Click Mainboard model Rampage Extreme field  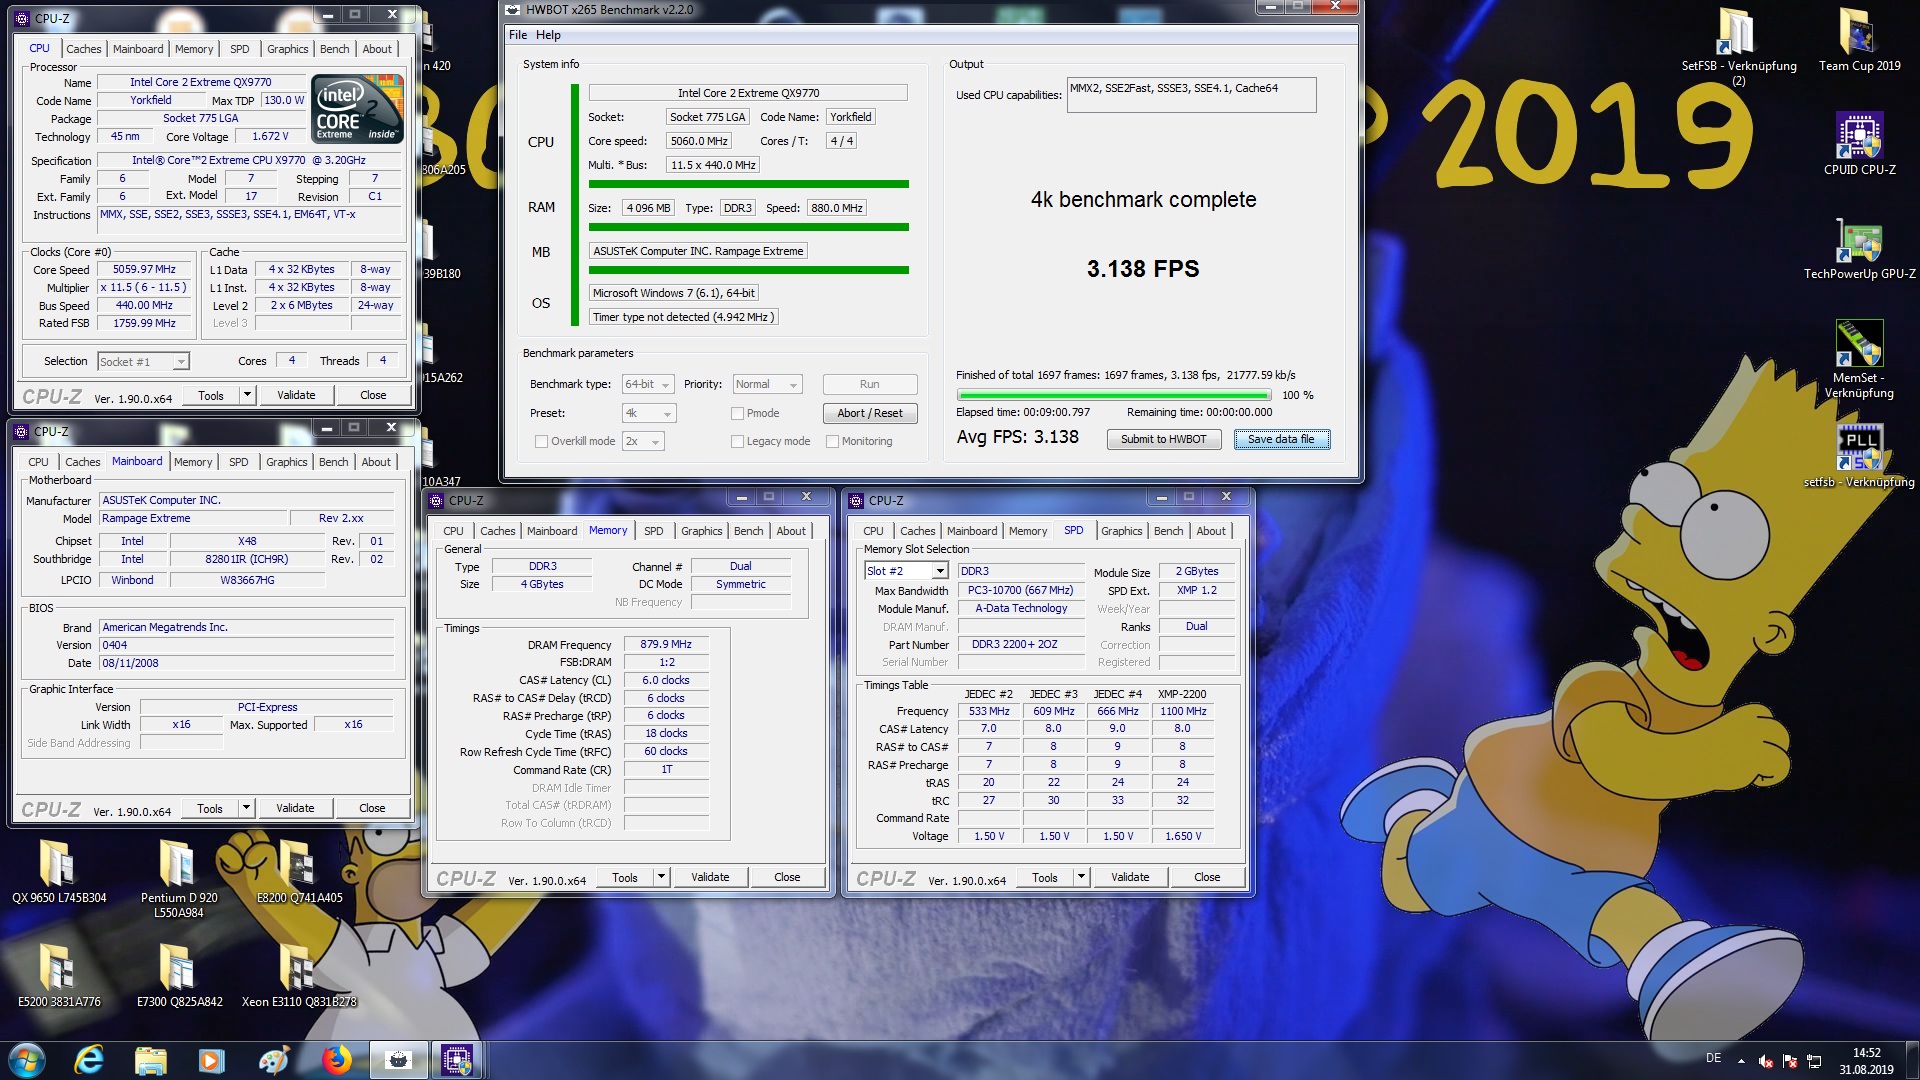[x=192, y=518]
